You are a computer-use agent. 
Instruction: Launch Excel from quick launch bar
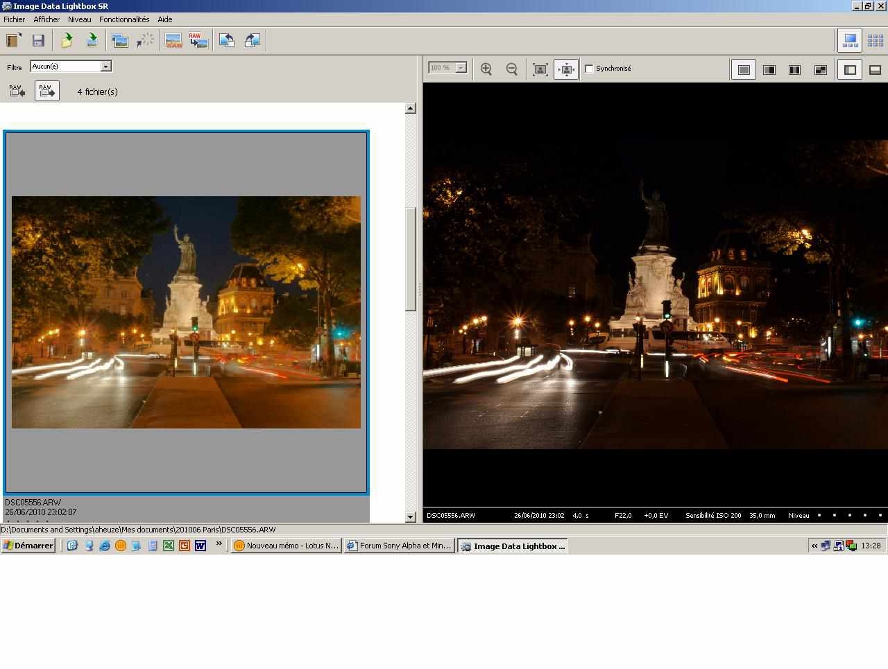pos(168,546)
